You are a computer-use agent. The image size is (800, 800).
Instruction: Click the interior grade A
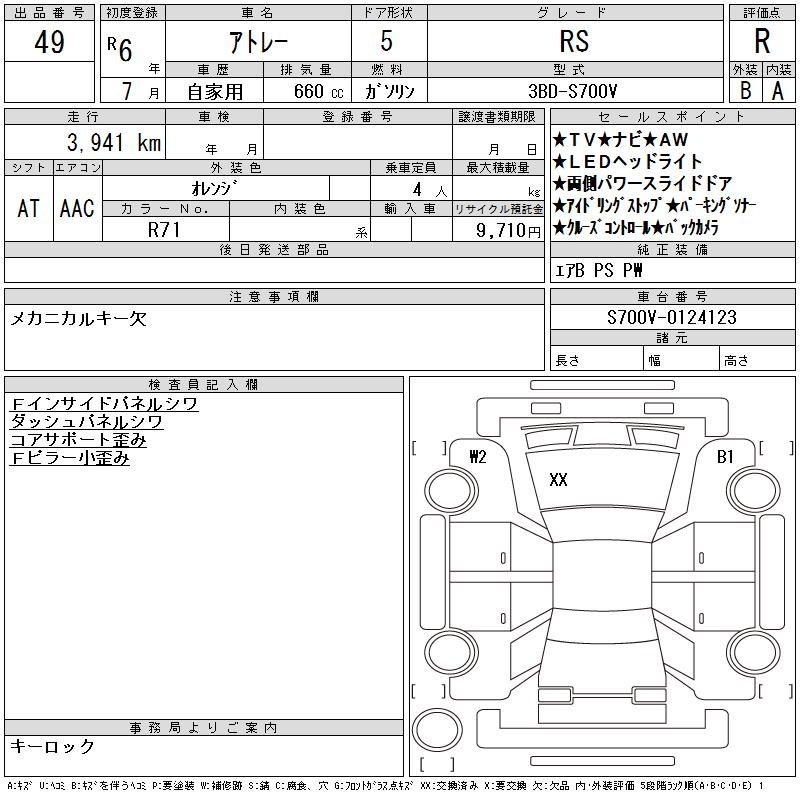click(778, 91)
